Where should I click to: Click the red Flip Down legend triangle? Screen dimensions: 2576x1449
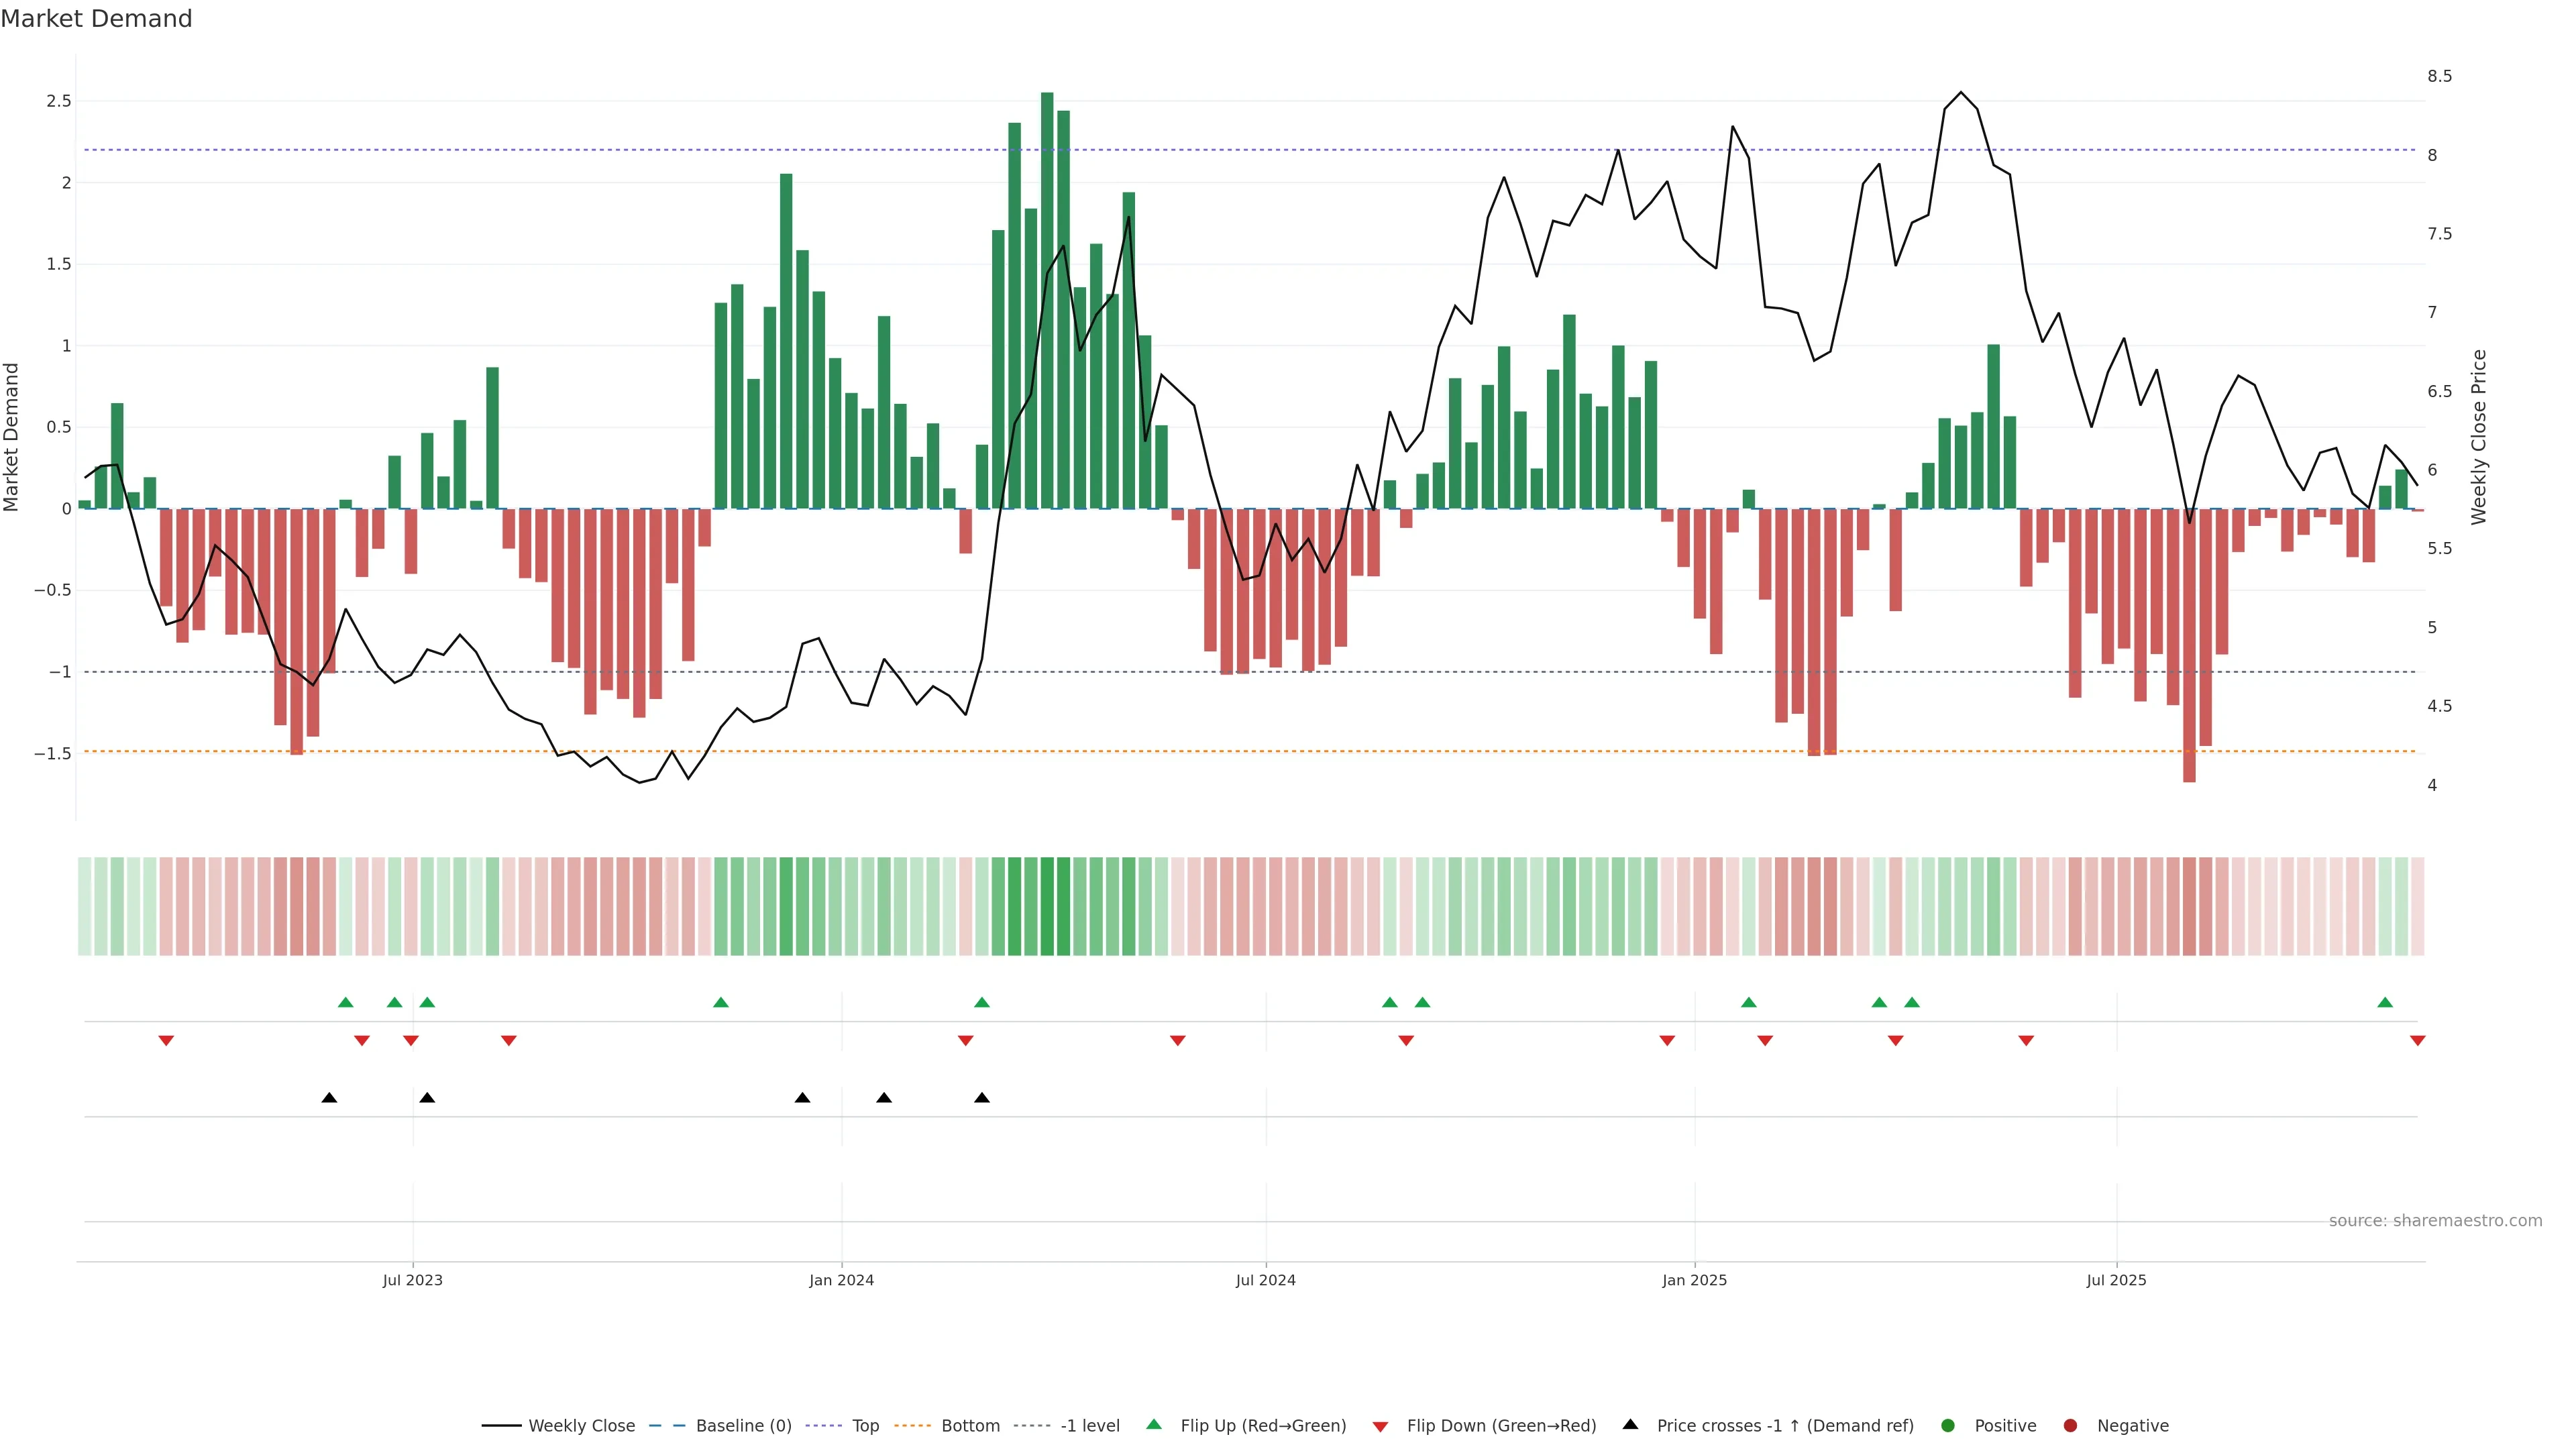[1380, 1426]
